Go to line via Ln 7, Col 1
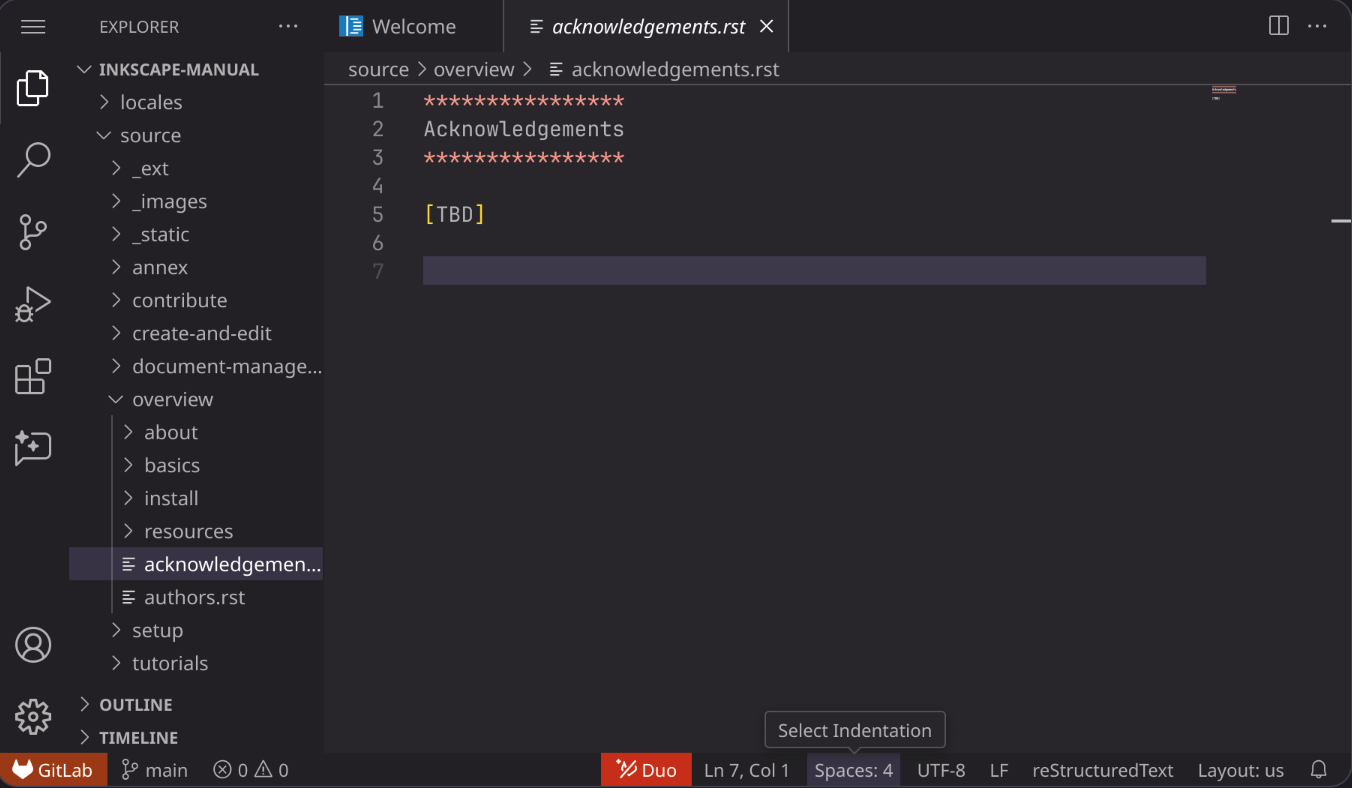This screenshot has width=1352, height=788. pyautogui.click(x=747, y=770)
